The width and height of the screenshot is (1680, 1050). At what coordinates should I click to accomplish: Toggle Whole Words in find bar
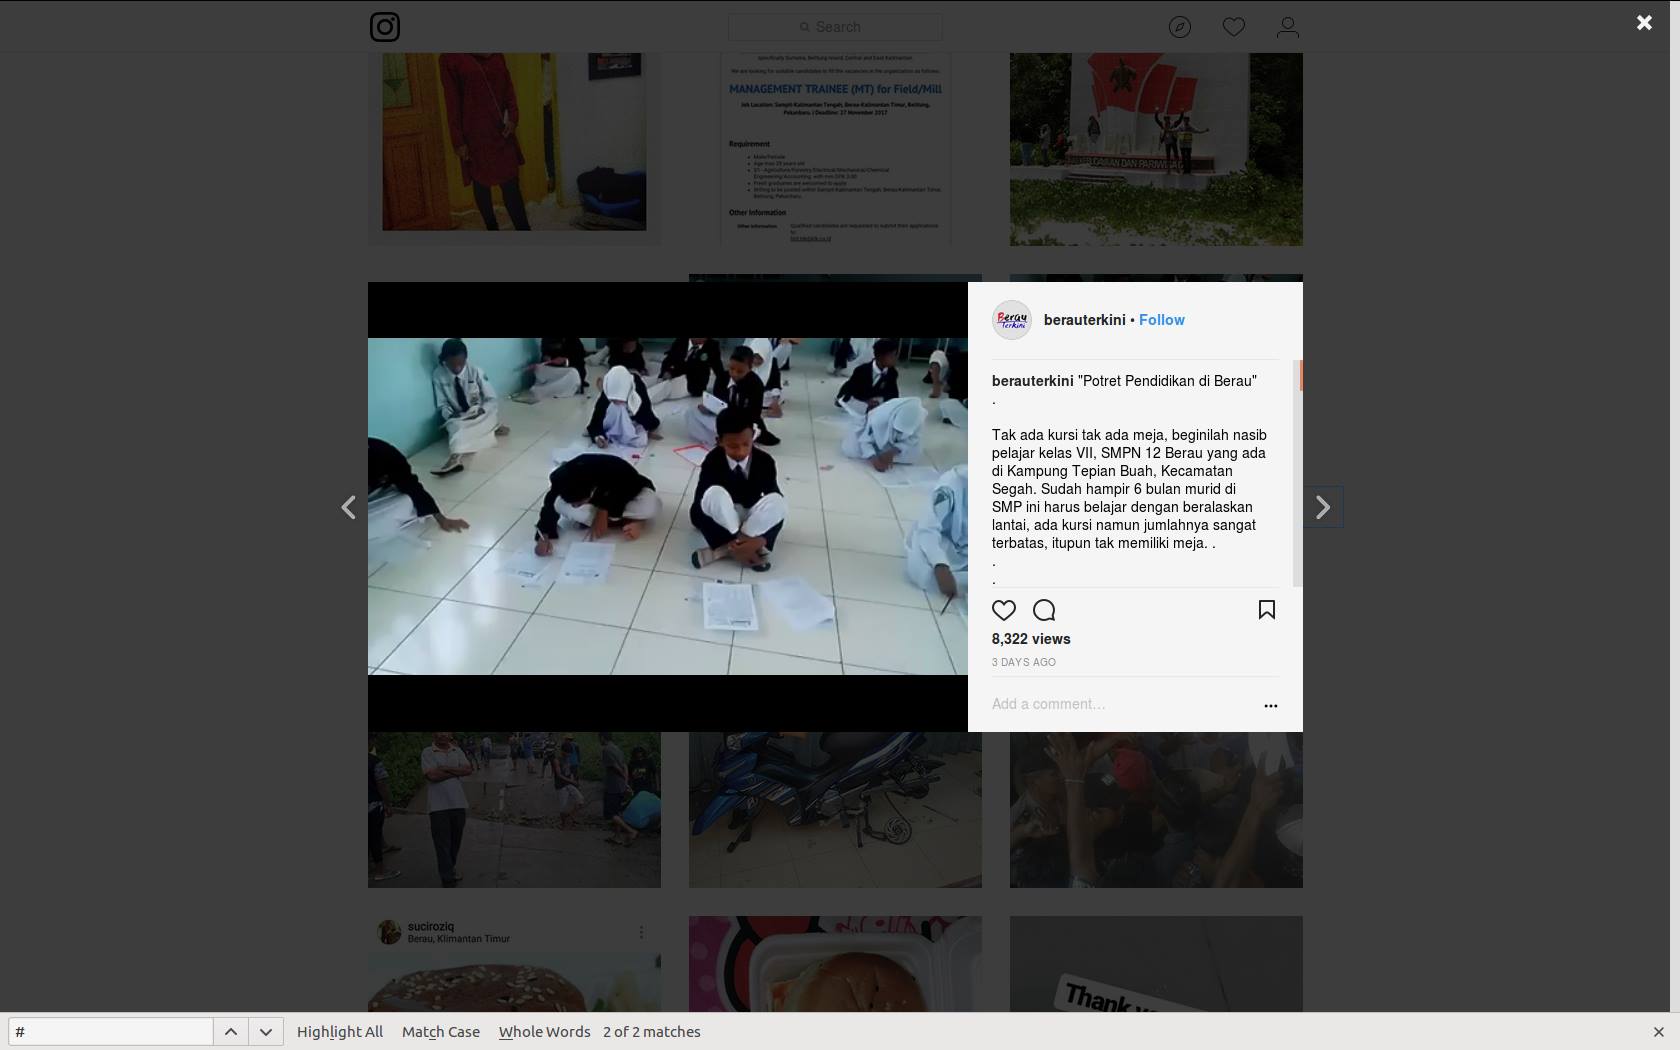545,1032
